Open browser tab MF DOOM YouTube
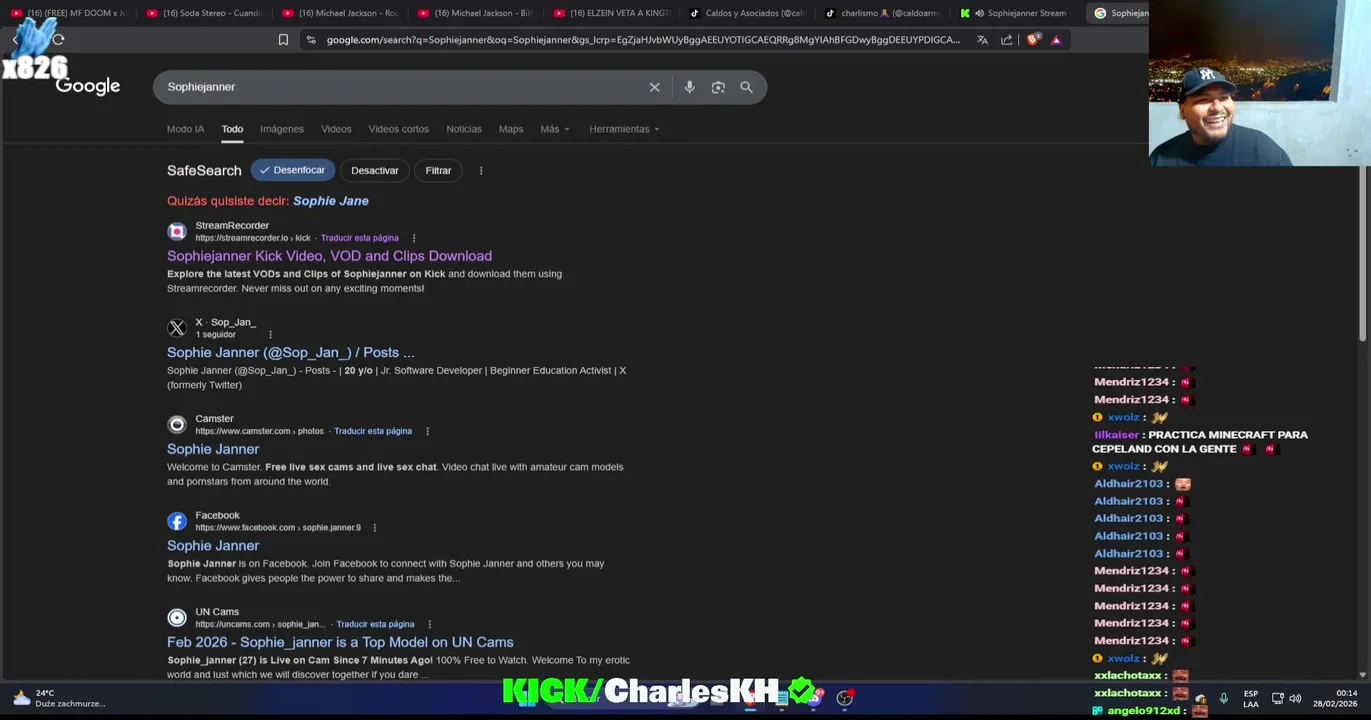The height and width of the screenshot is (720, 1371). point(68,13)
